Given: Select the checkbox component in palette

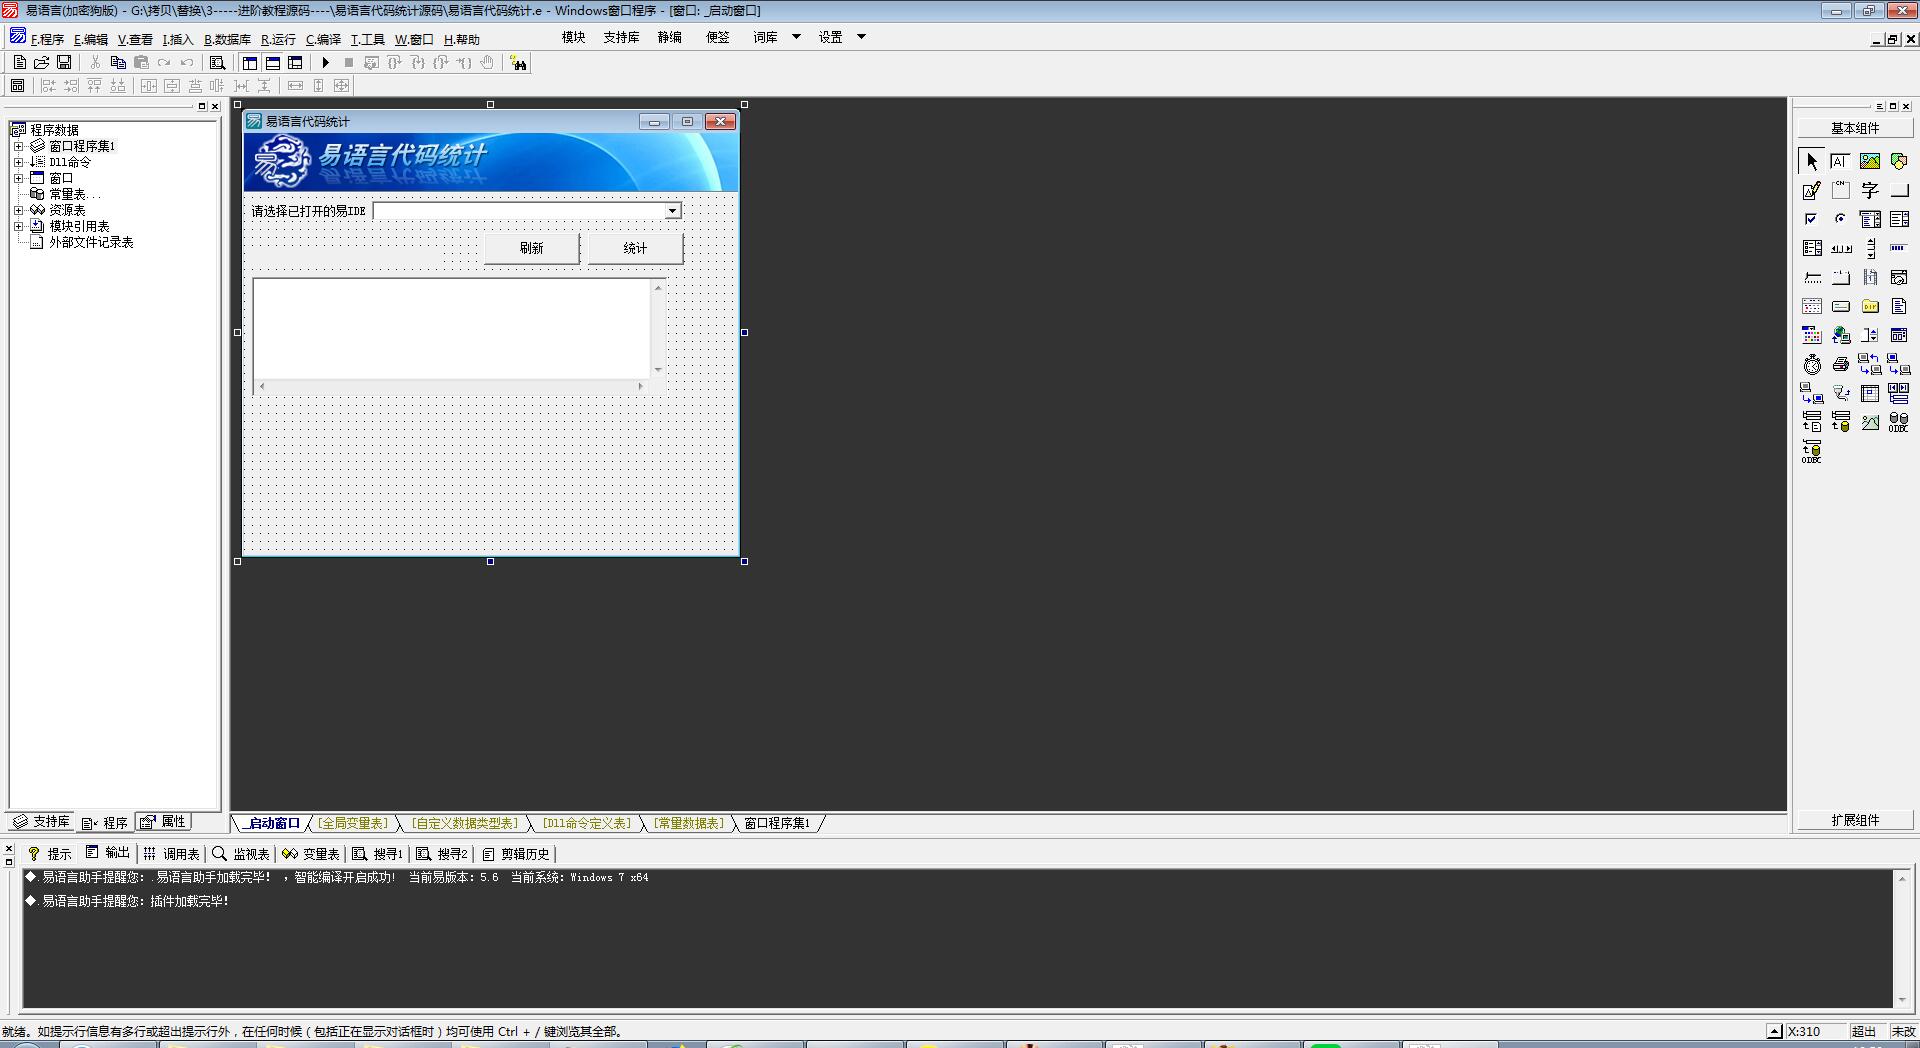Looking at the screenshot, I should coord(1812,219).
